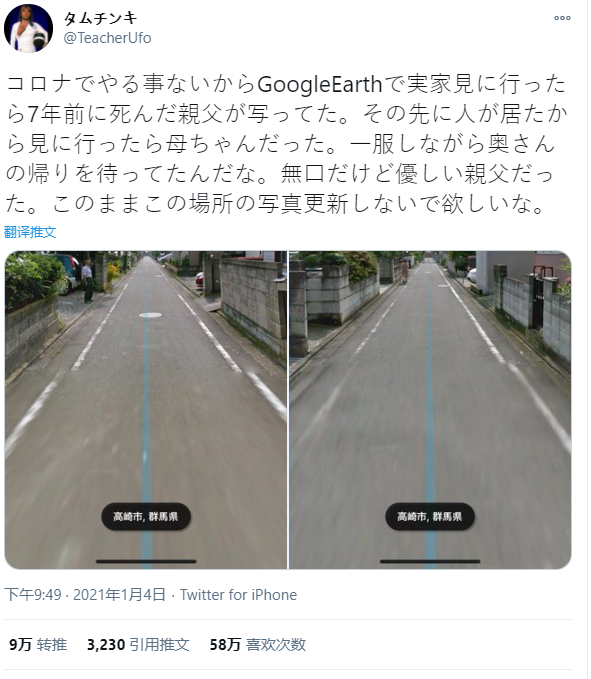Open the tweet timestamp 下午9:49
591x679 pixels.
tap(33, 595)
